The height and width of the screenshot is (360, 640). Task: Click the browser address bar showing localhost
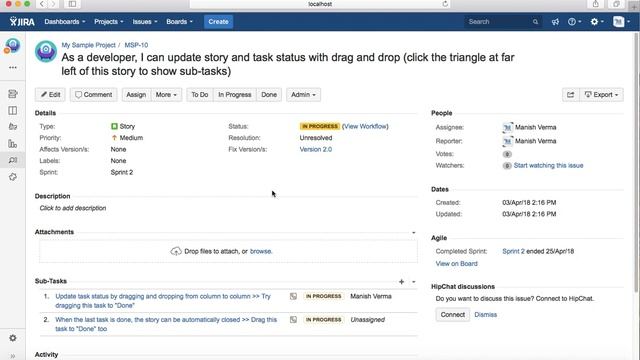(x=320, y=4)
